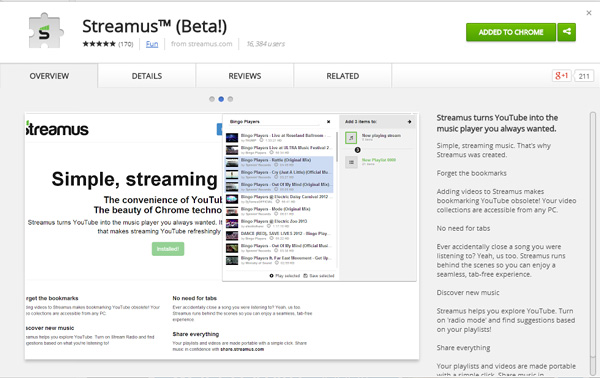Click the from streamus.com text
The height and width of the screenshot is (378, 600).
pyautogui.click(x=201, y=44)
